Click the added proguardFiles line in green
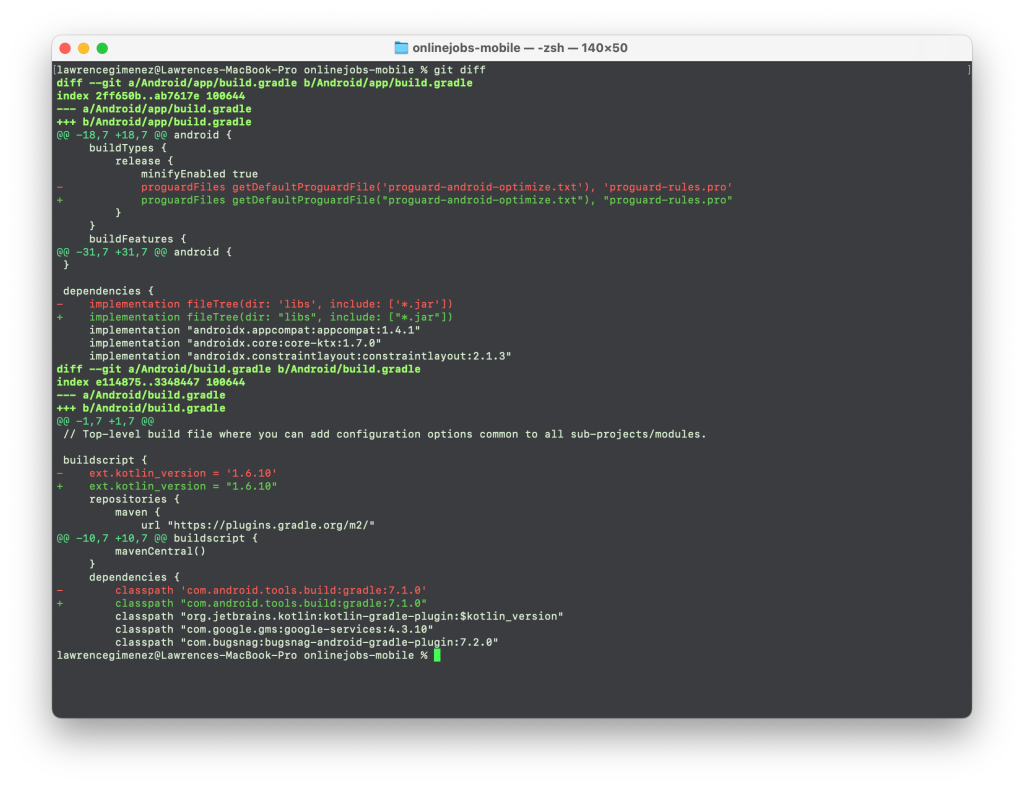Viewport: 1024px width, 787px height. tap(436, 200)
